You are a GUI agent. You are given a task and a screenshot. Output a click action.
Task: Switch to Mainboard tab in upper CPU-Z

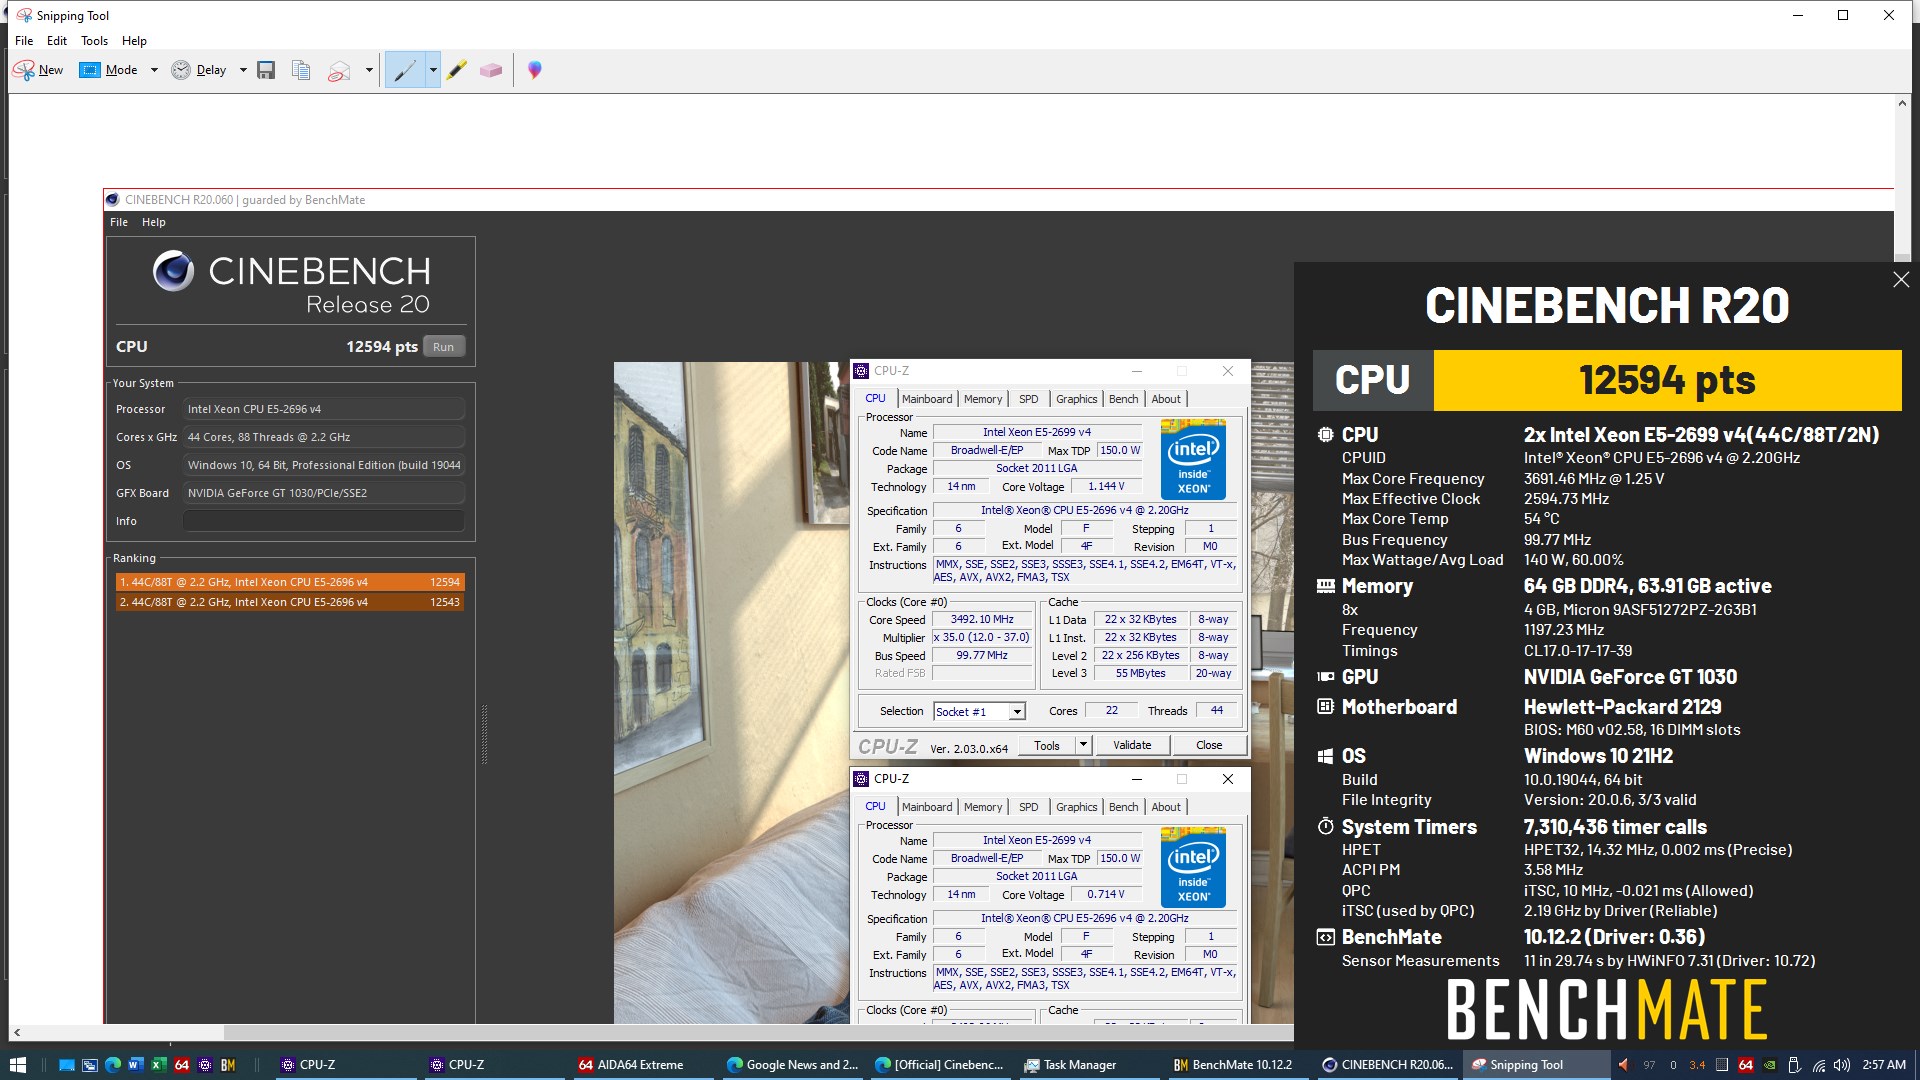pyautogui.click(x=927, y=399)
